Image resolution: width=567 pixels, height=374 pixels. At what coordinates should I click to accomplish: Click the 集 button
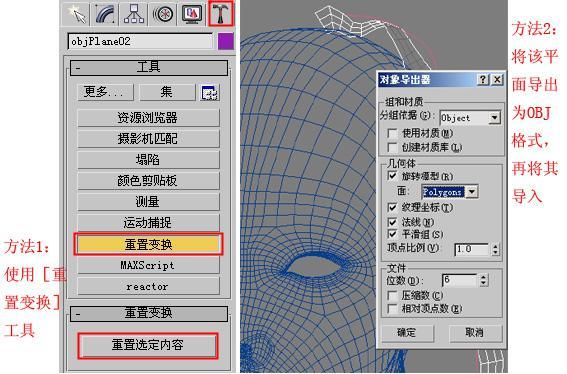[x=167, y=92]
